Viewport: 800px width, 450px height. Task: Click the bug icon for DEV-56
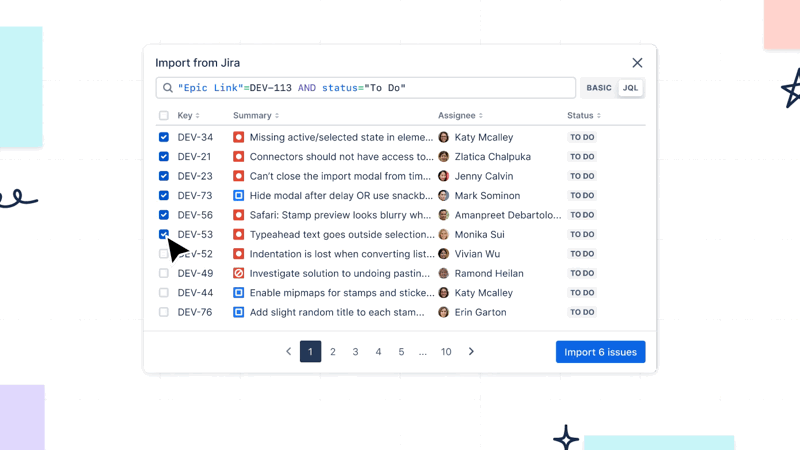(x=238, y=215)
